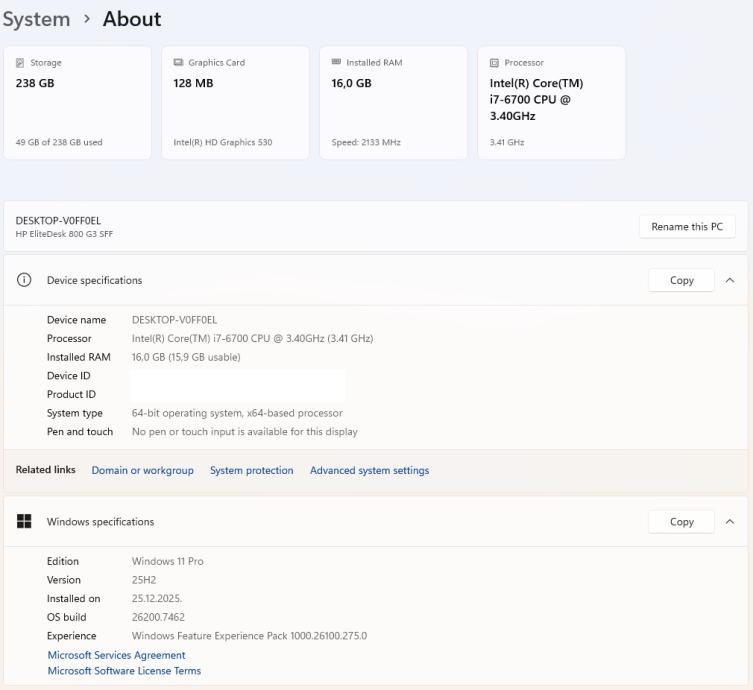Open the Microsoft Services Agreement link
This screenshot has width=753, height=690.
[116, 655]
